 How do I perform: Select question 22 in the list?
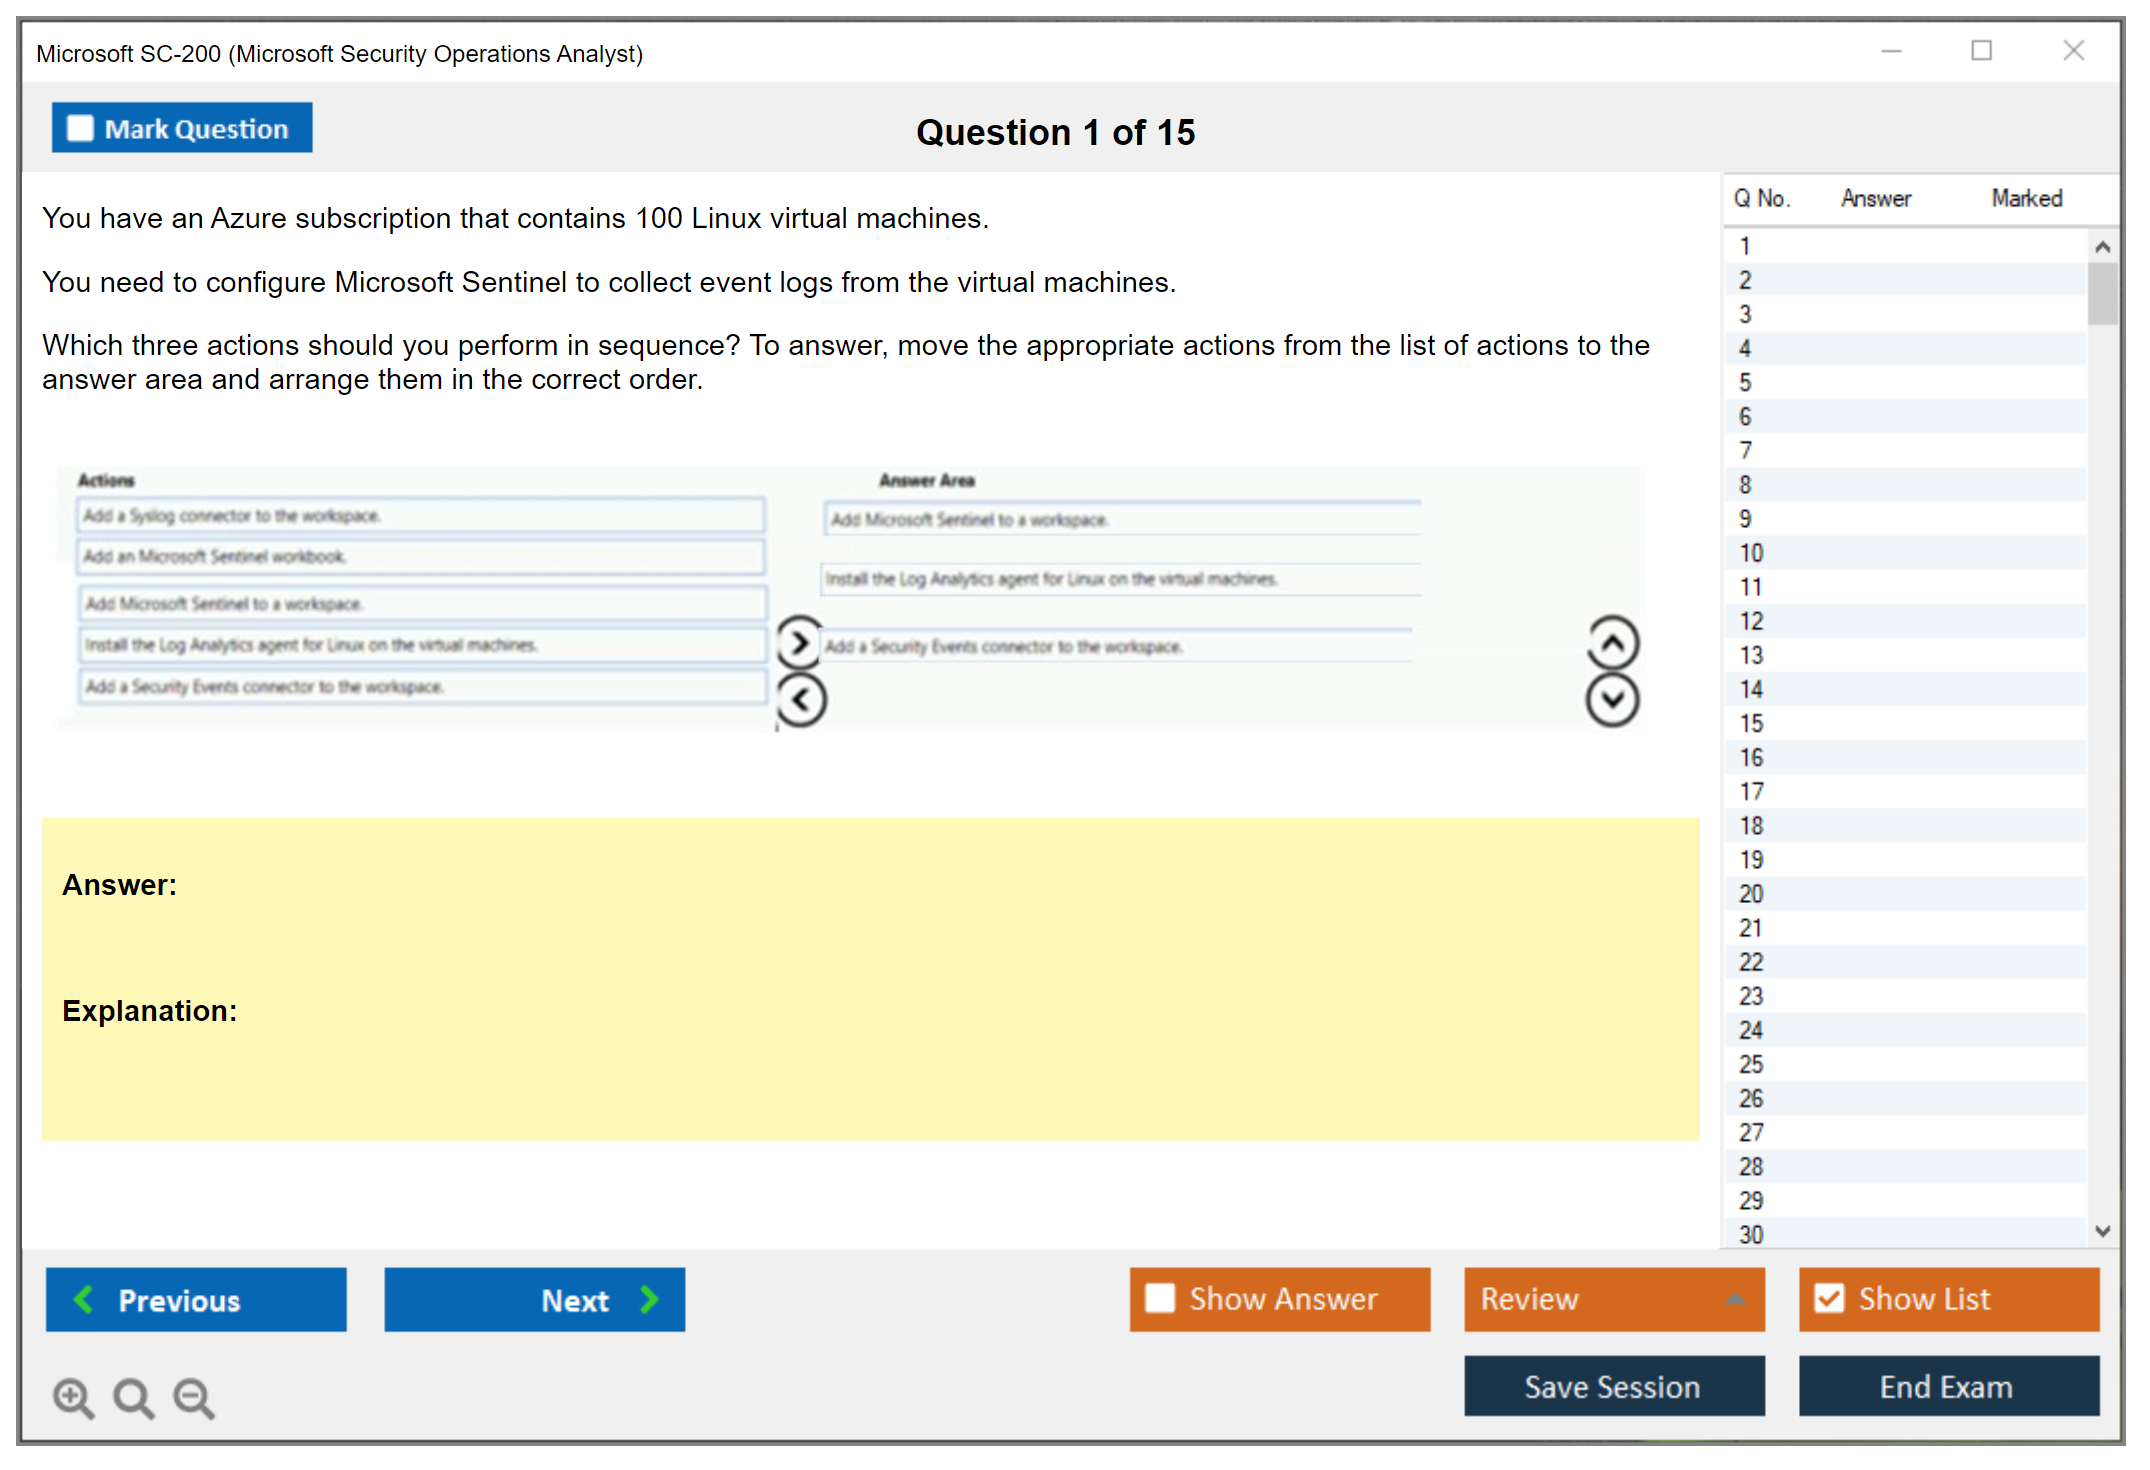coord(1751,962)
